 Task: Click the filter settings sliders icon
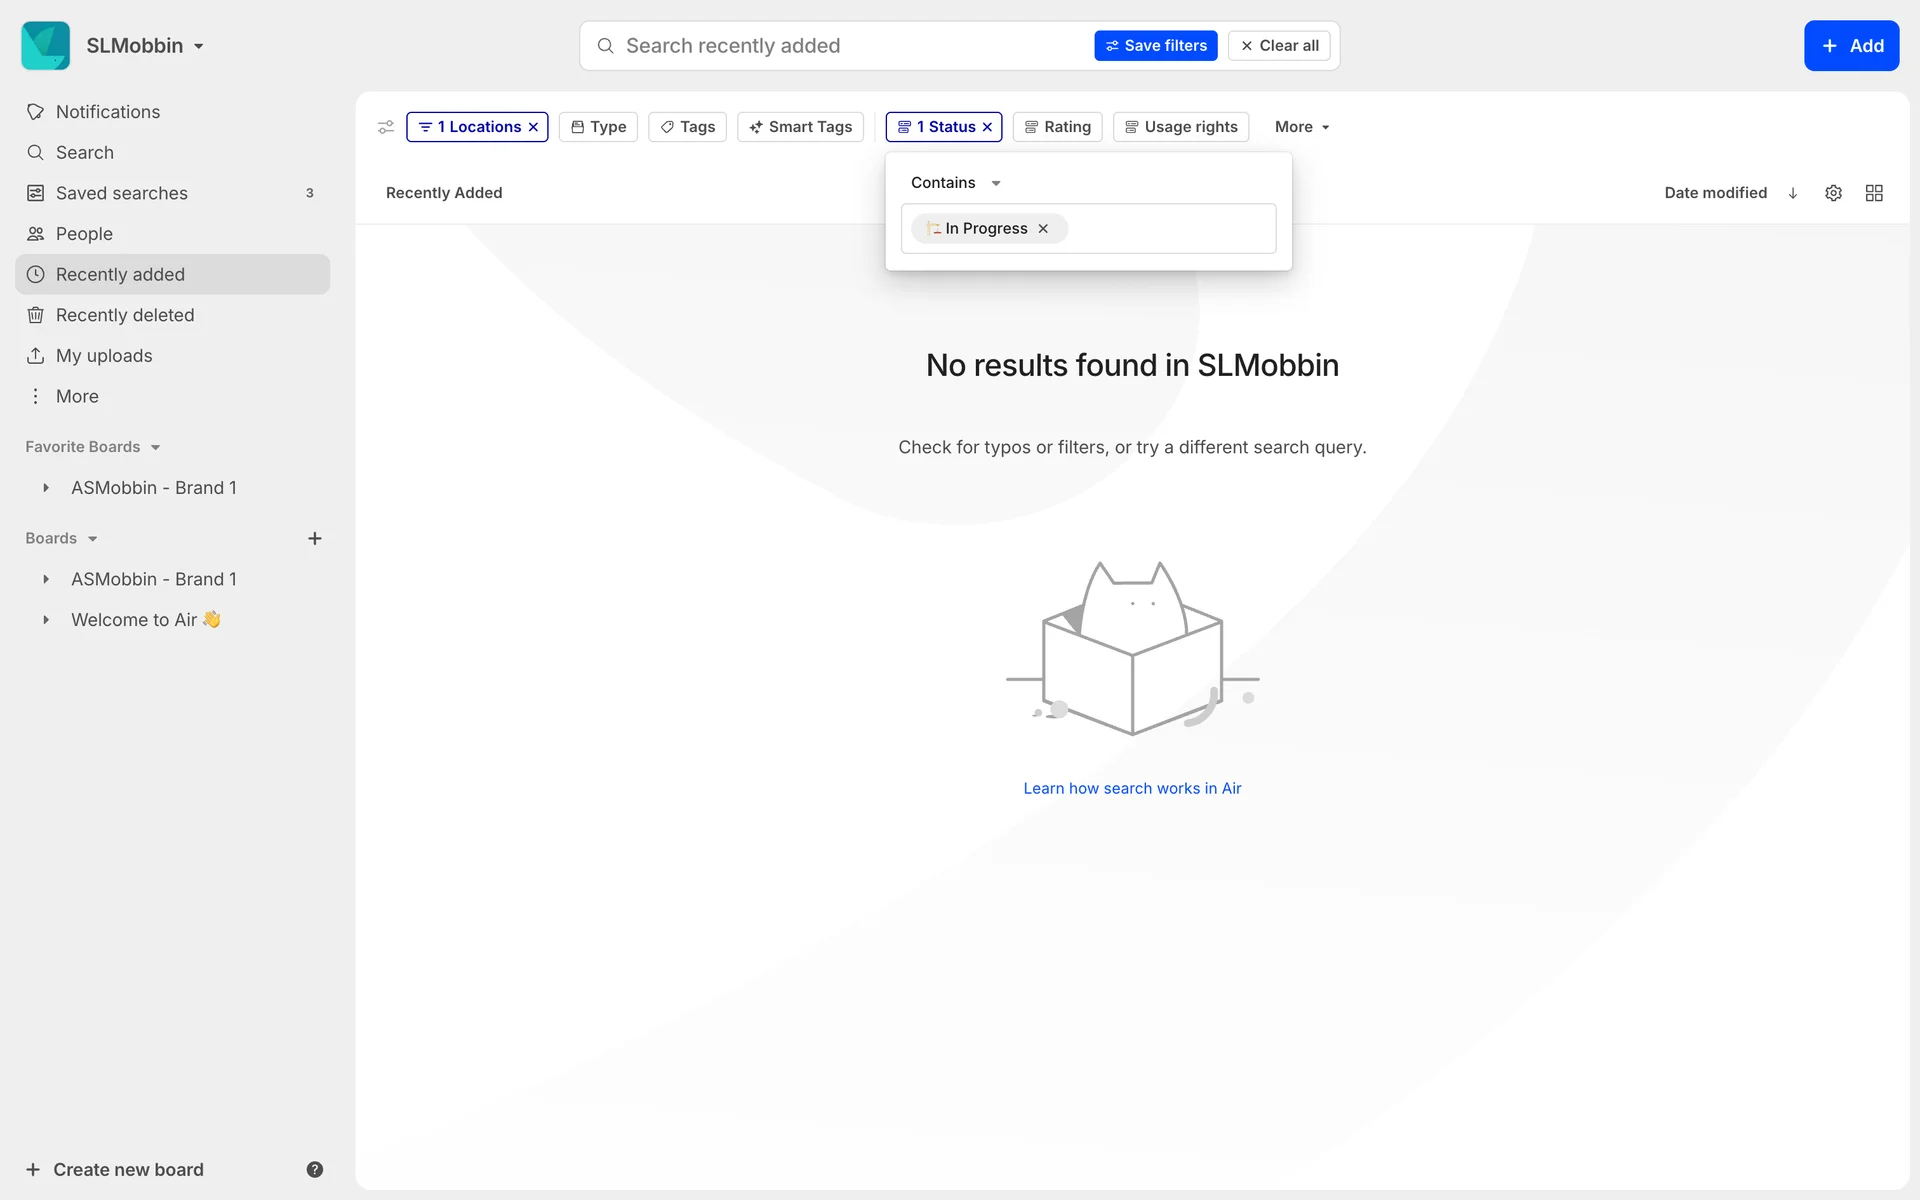coord(386,127)
